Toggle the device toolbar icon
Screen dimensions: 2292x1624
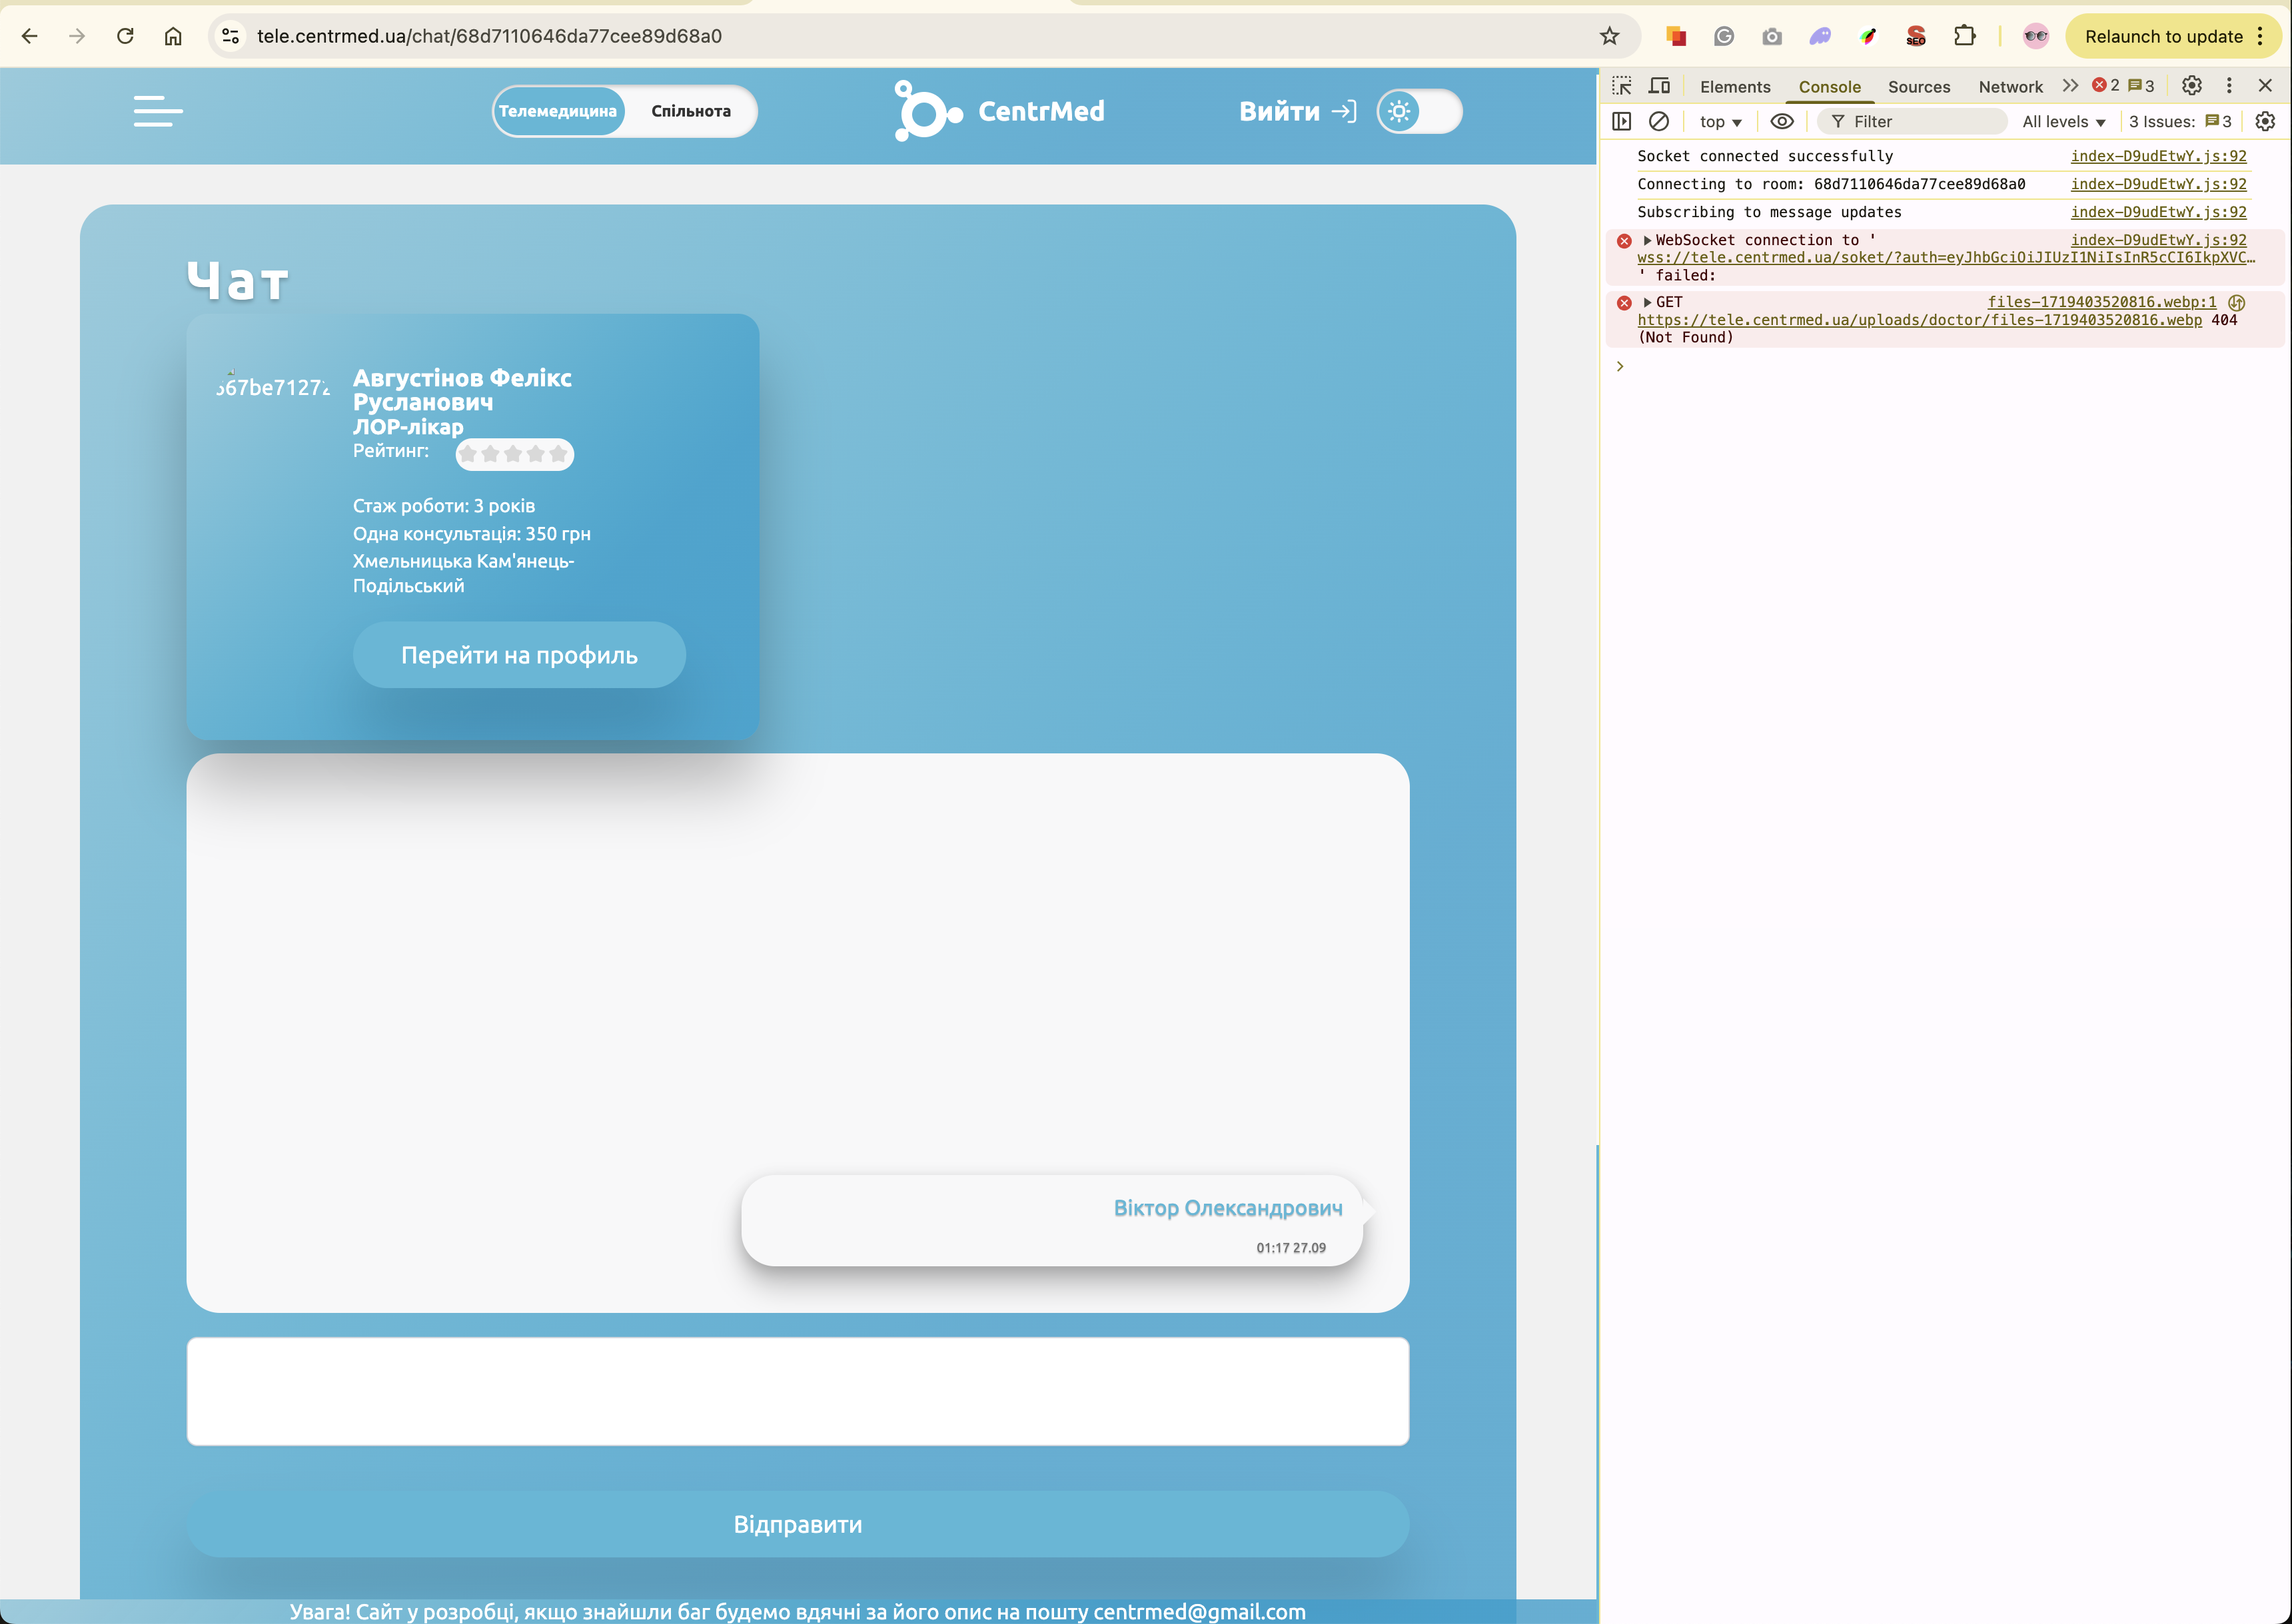1659,86
